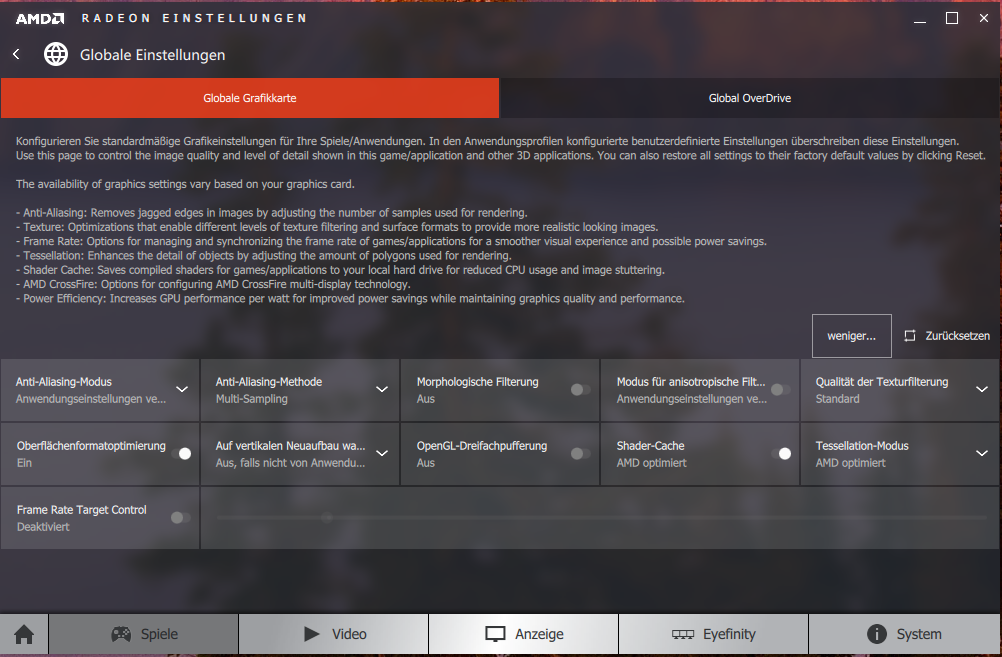Open the Video section
This screenshot has width=1002, height=657.
[x=334, y=634]
